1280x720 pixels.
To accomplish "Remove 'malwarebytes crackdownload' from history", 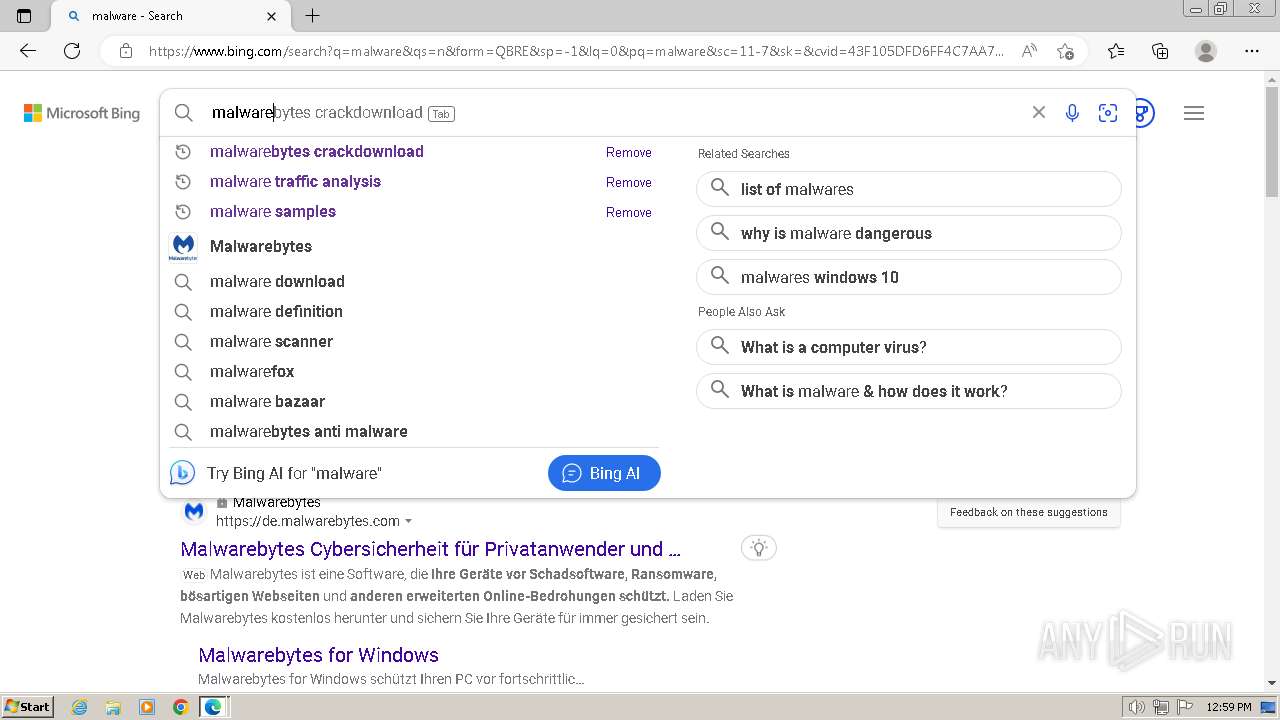I will [629, 153].
